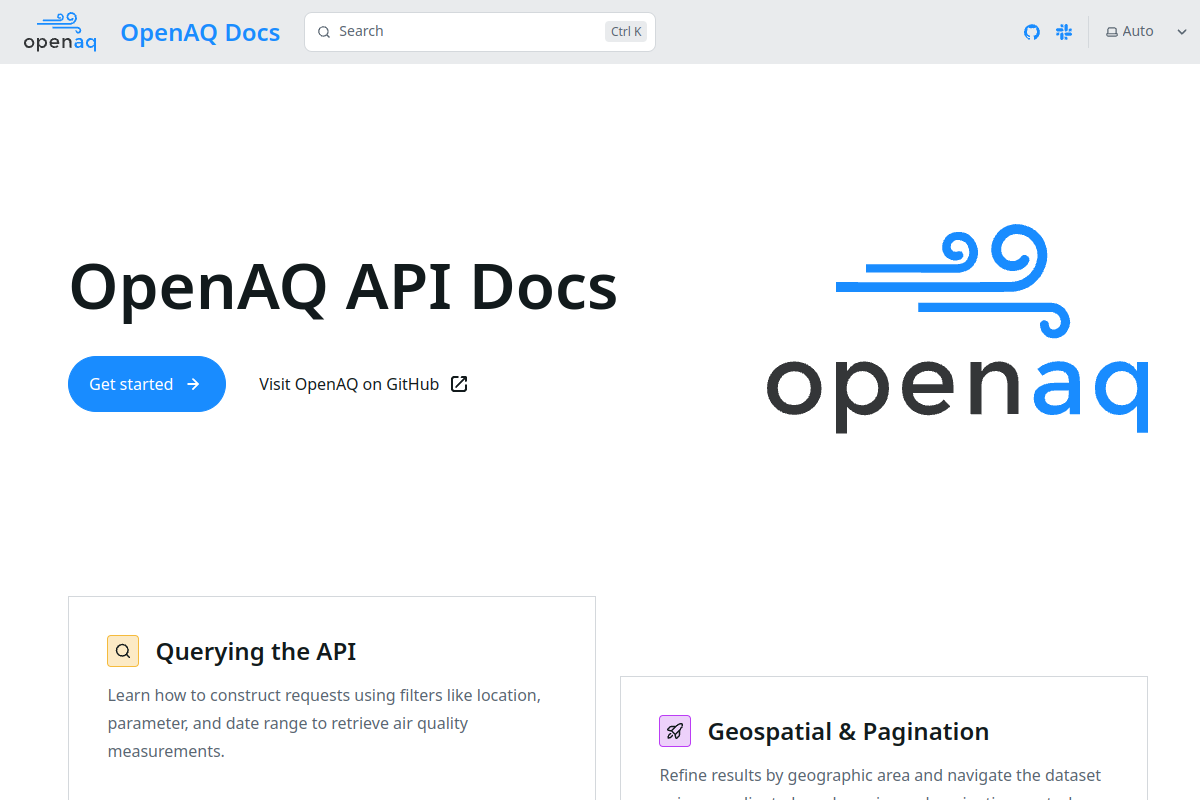Open the GitHub icon in the header
The height and width of the screenshot is (800, 1200).
(x=1032, y=32)
